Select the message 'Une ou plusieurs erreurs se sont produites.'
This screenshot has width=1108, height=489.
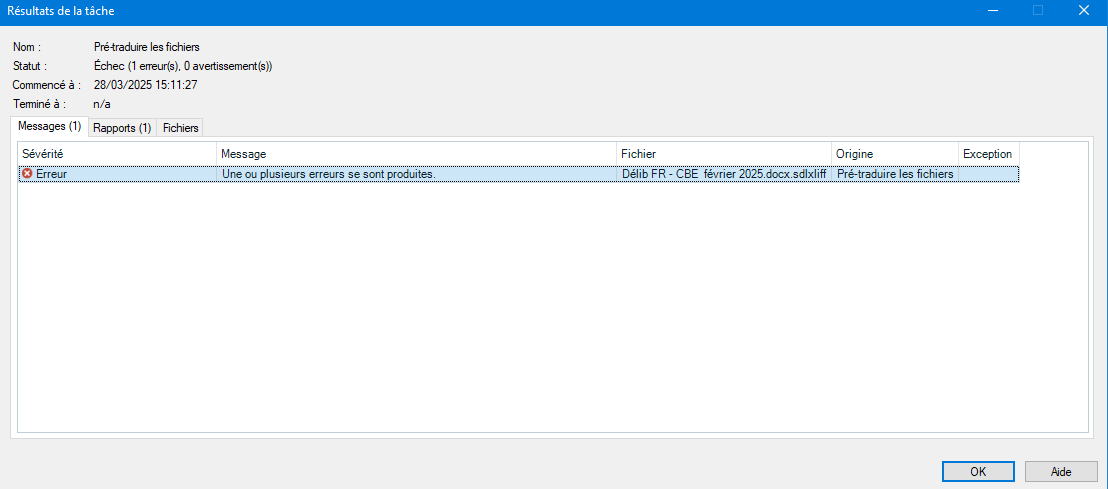point(329,174)
